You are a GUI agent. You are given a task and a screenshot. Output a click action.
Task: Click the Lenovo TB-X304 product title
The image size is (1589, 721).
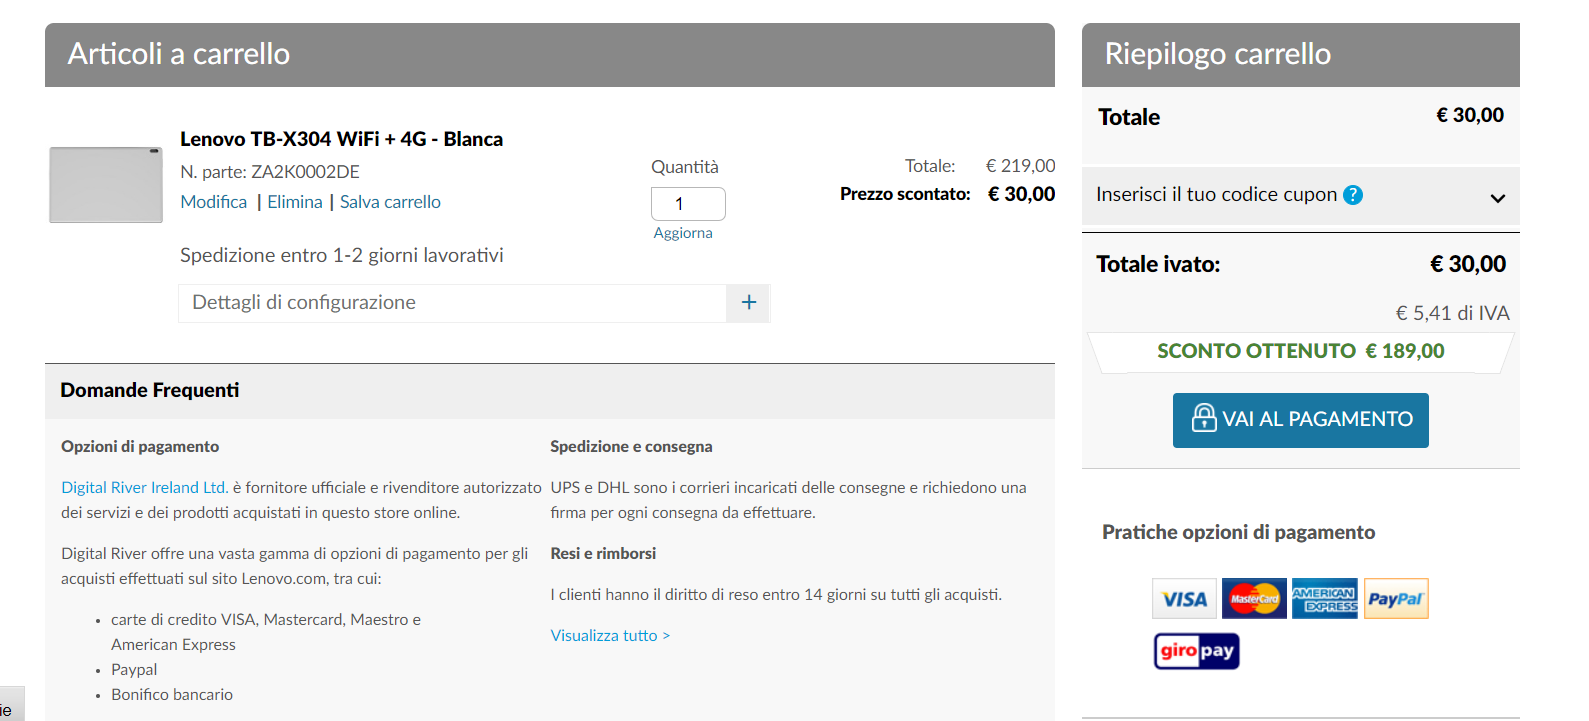(341, 139)
